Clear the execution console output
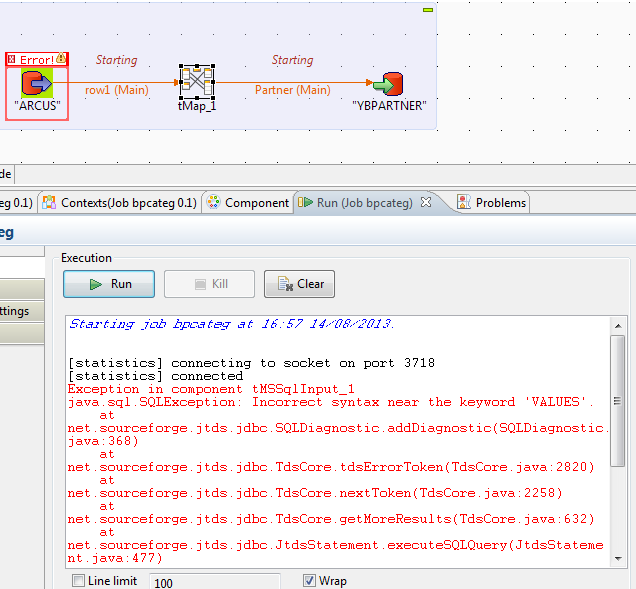The width and height of the screenshot is (636, 589). pos(299,284)
